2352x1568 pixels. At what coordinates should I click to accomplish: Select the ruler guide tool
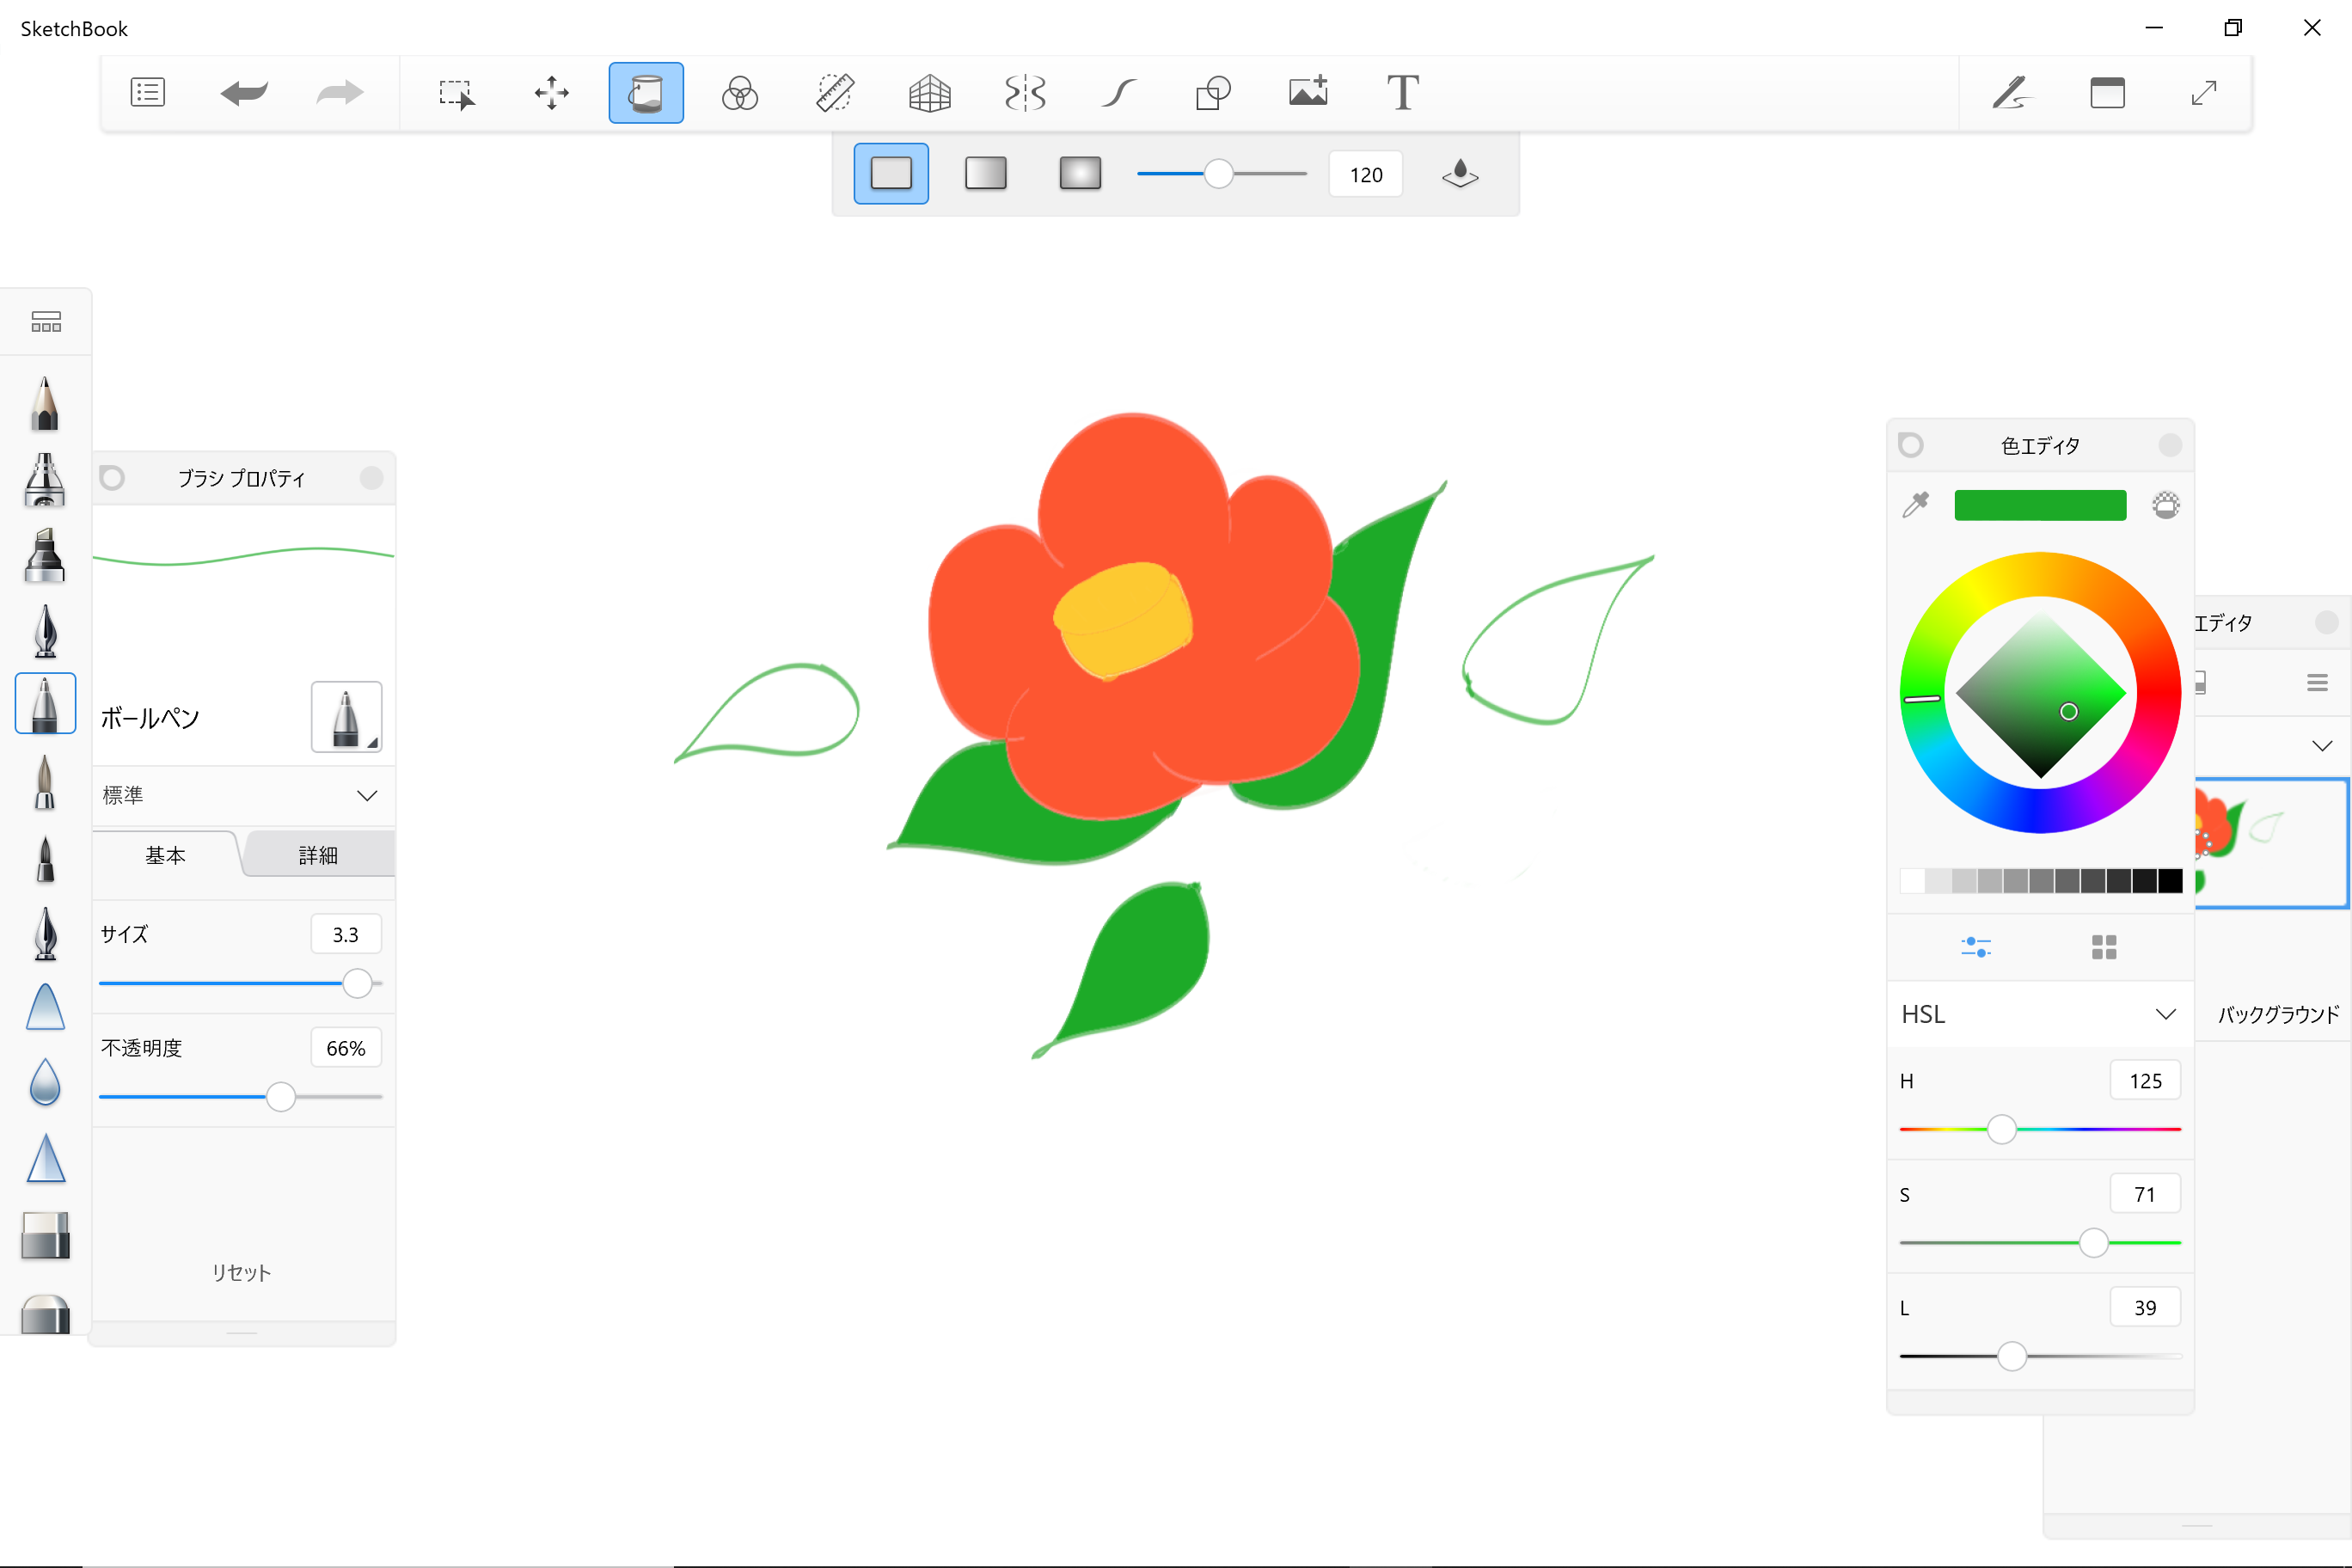[835, 93]
